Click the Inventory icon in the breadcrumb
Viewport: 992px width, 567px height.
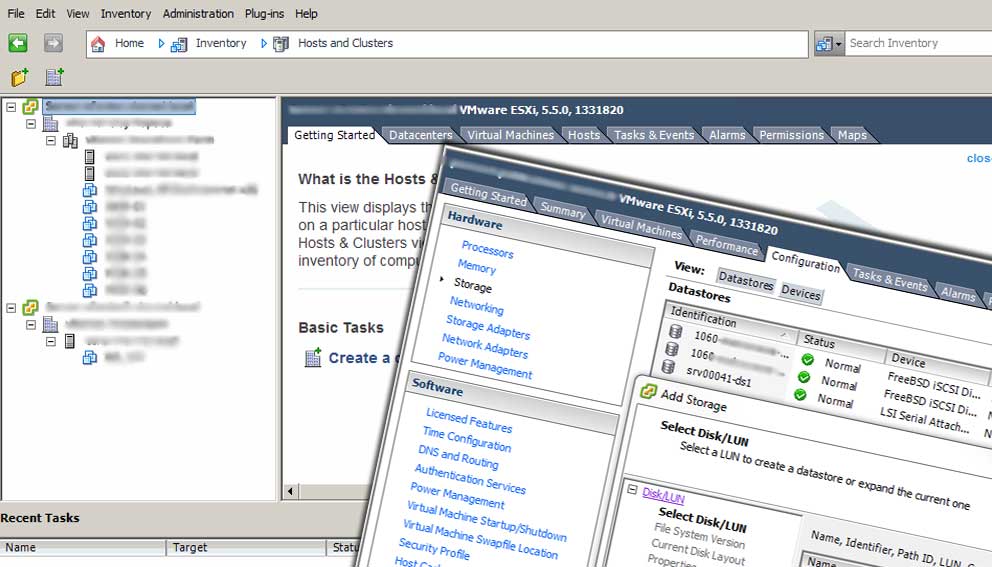point(179,44)
